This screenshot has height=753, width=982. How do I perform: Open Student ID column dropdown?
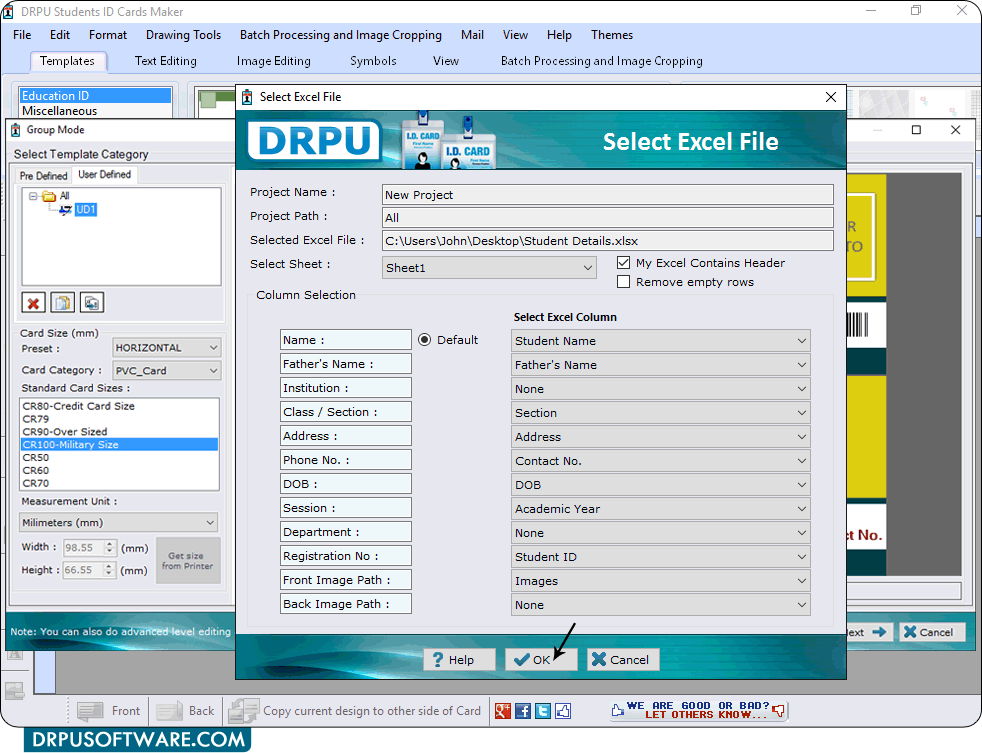660,557
